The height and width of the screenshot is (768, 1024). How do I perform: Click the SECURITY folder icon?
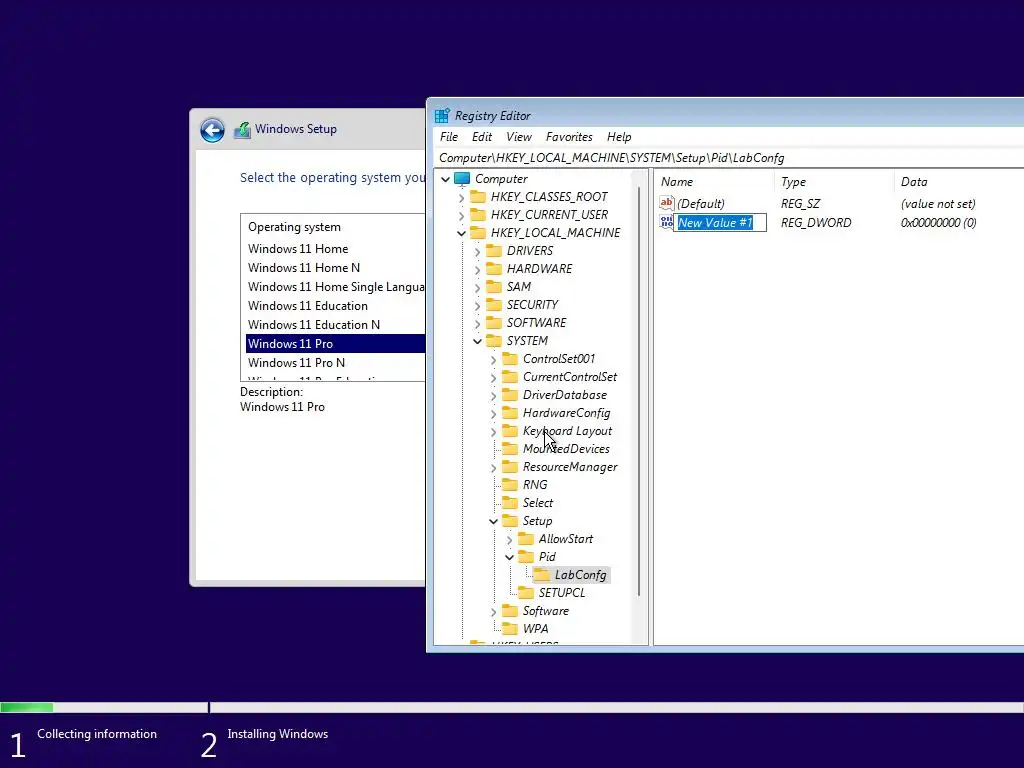[494, 304]
